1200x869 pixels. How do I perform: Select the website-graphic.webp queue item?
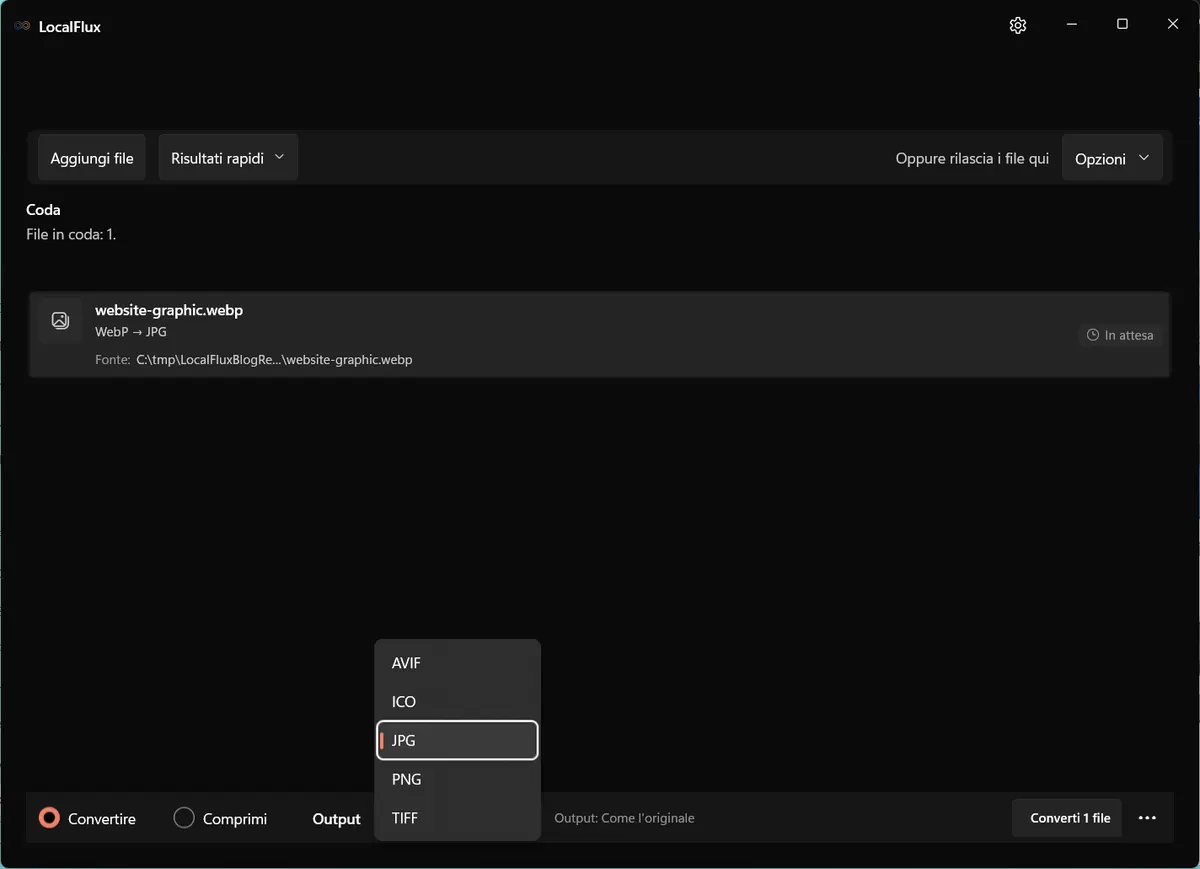click(599, 335)
